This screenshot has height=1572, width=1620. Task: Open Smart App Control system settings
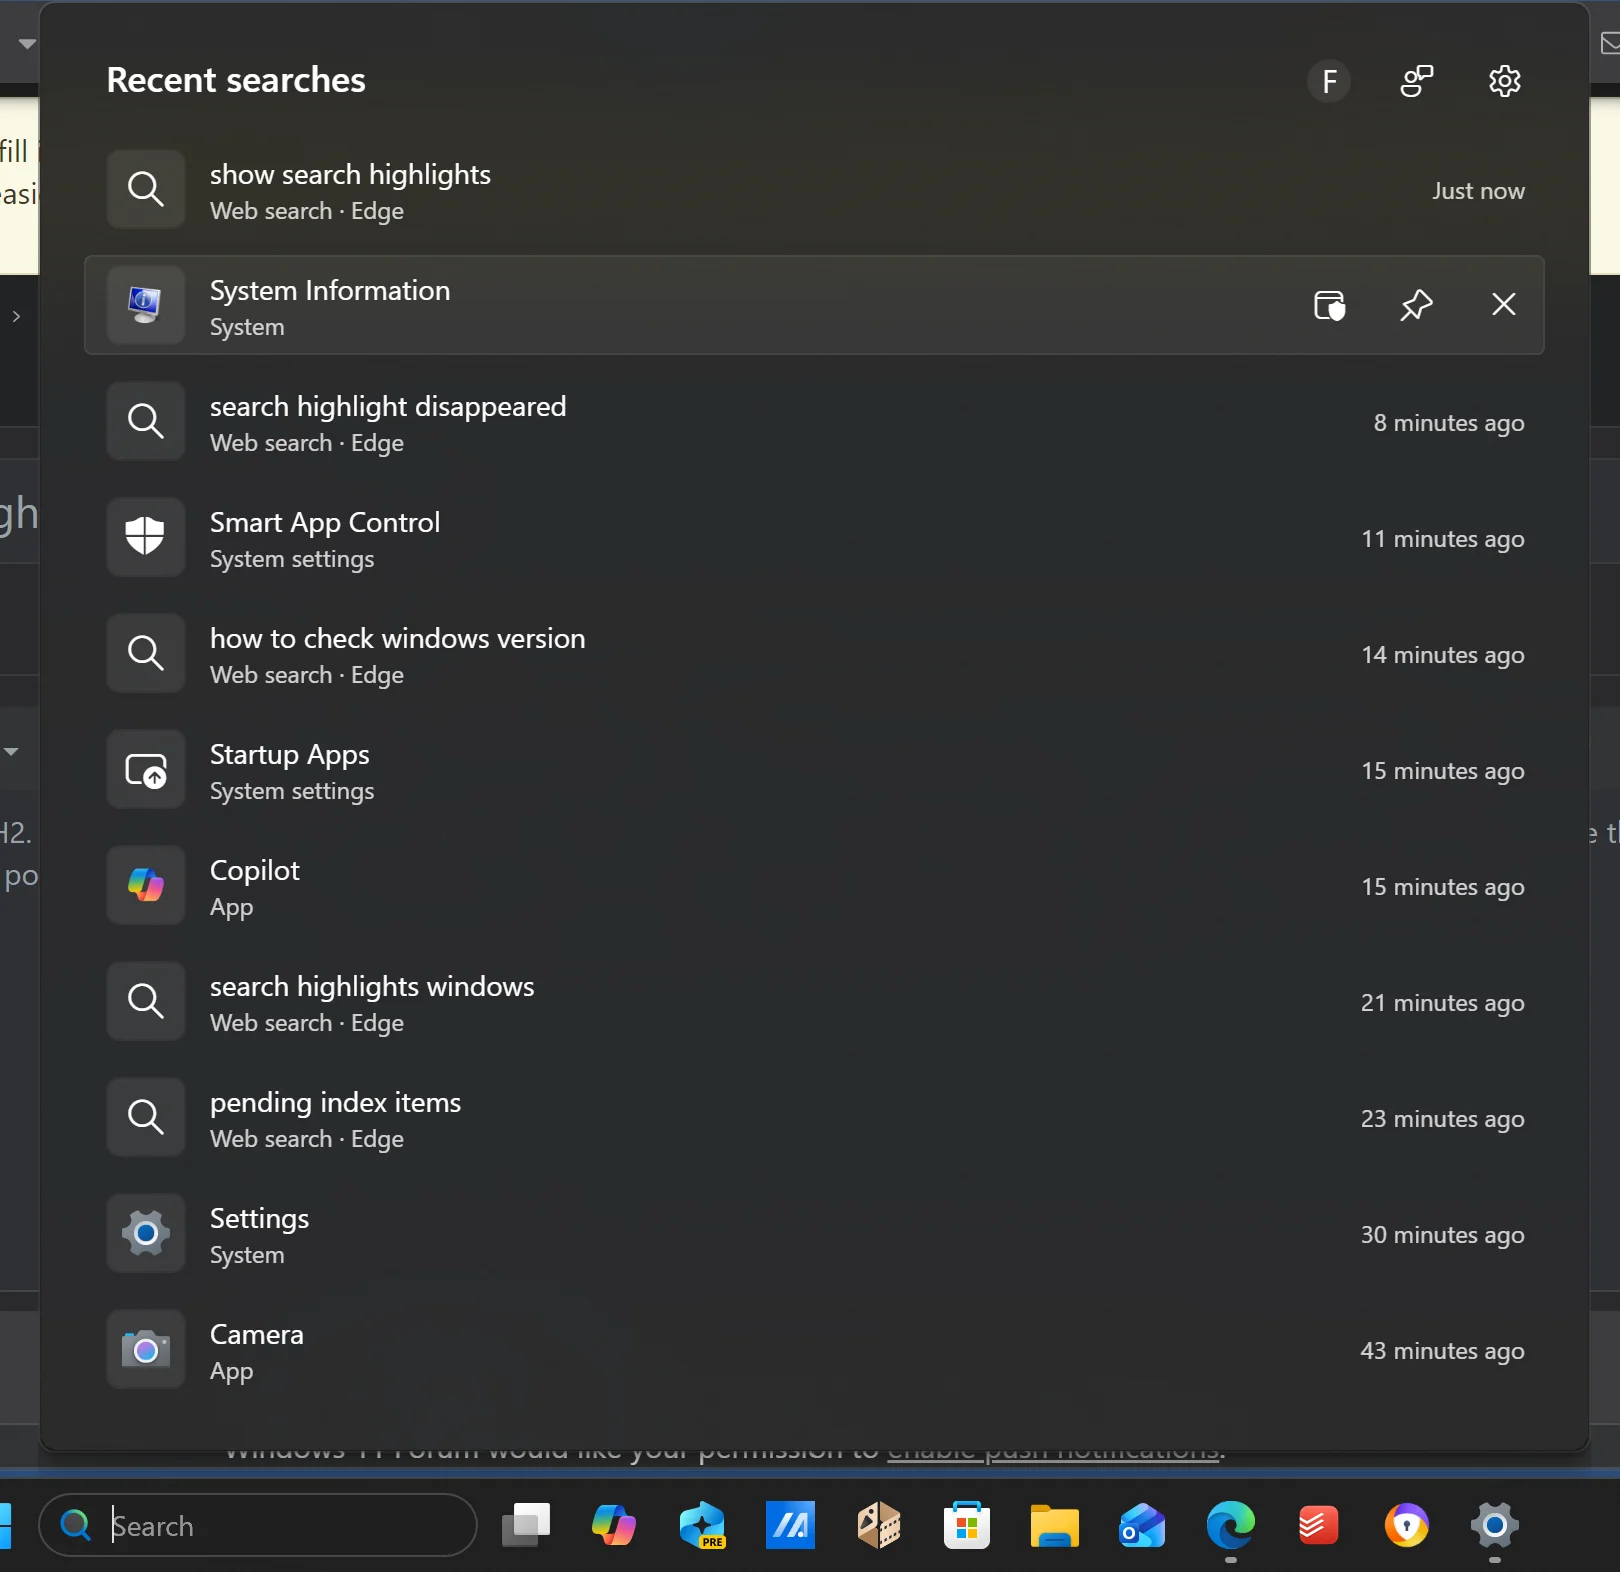(x=814, y=538)
